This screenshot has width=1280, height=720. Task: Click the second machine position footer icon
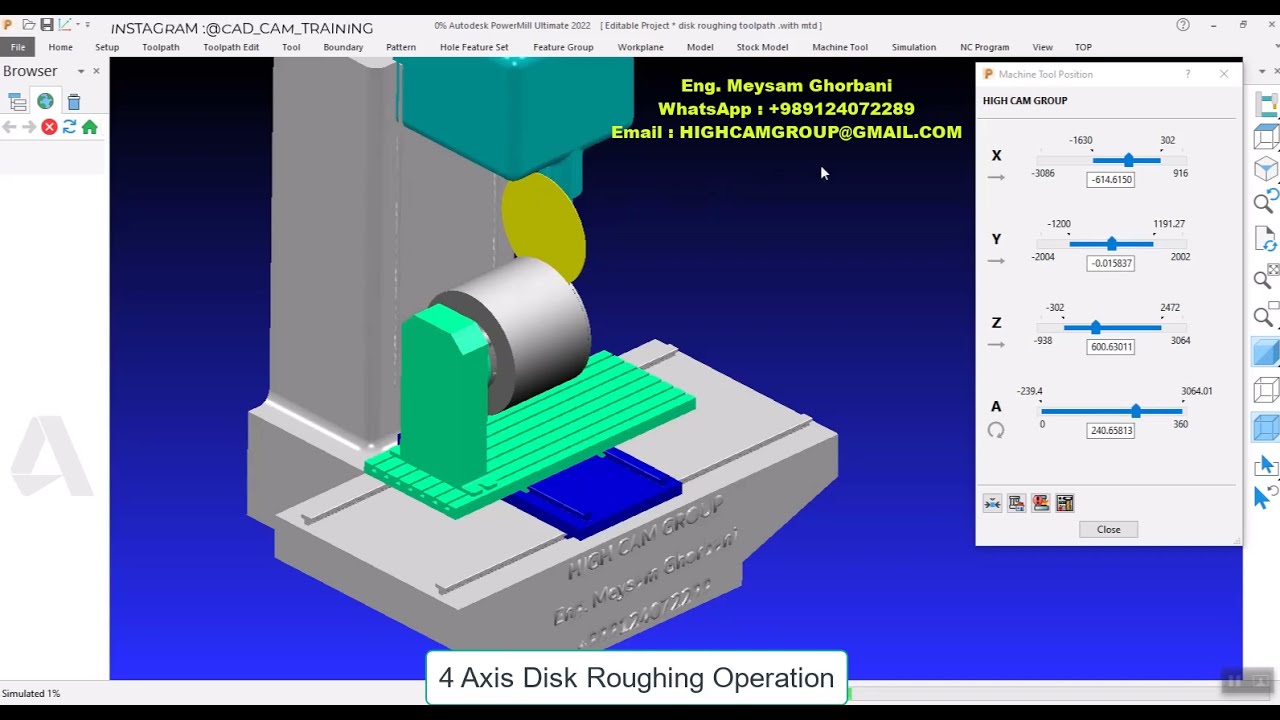pyautogui.click(x=1016, y=503)
